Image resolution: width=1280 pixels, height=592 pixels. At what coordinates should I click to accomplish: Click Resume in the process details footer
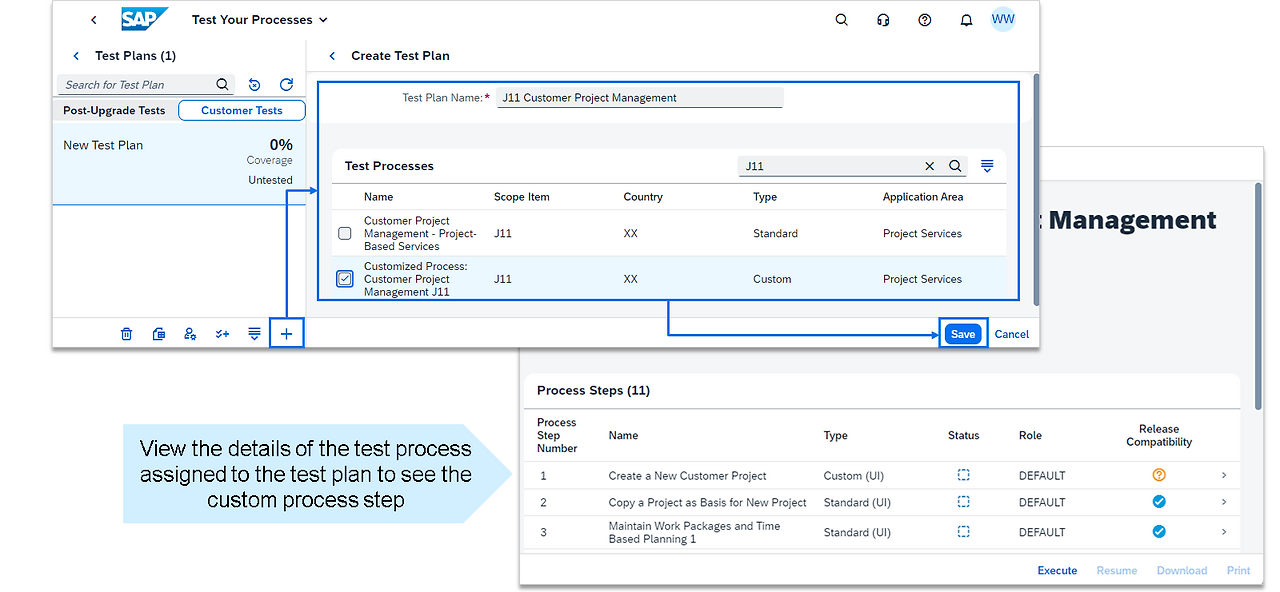(x=1117, y=571)
